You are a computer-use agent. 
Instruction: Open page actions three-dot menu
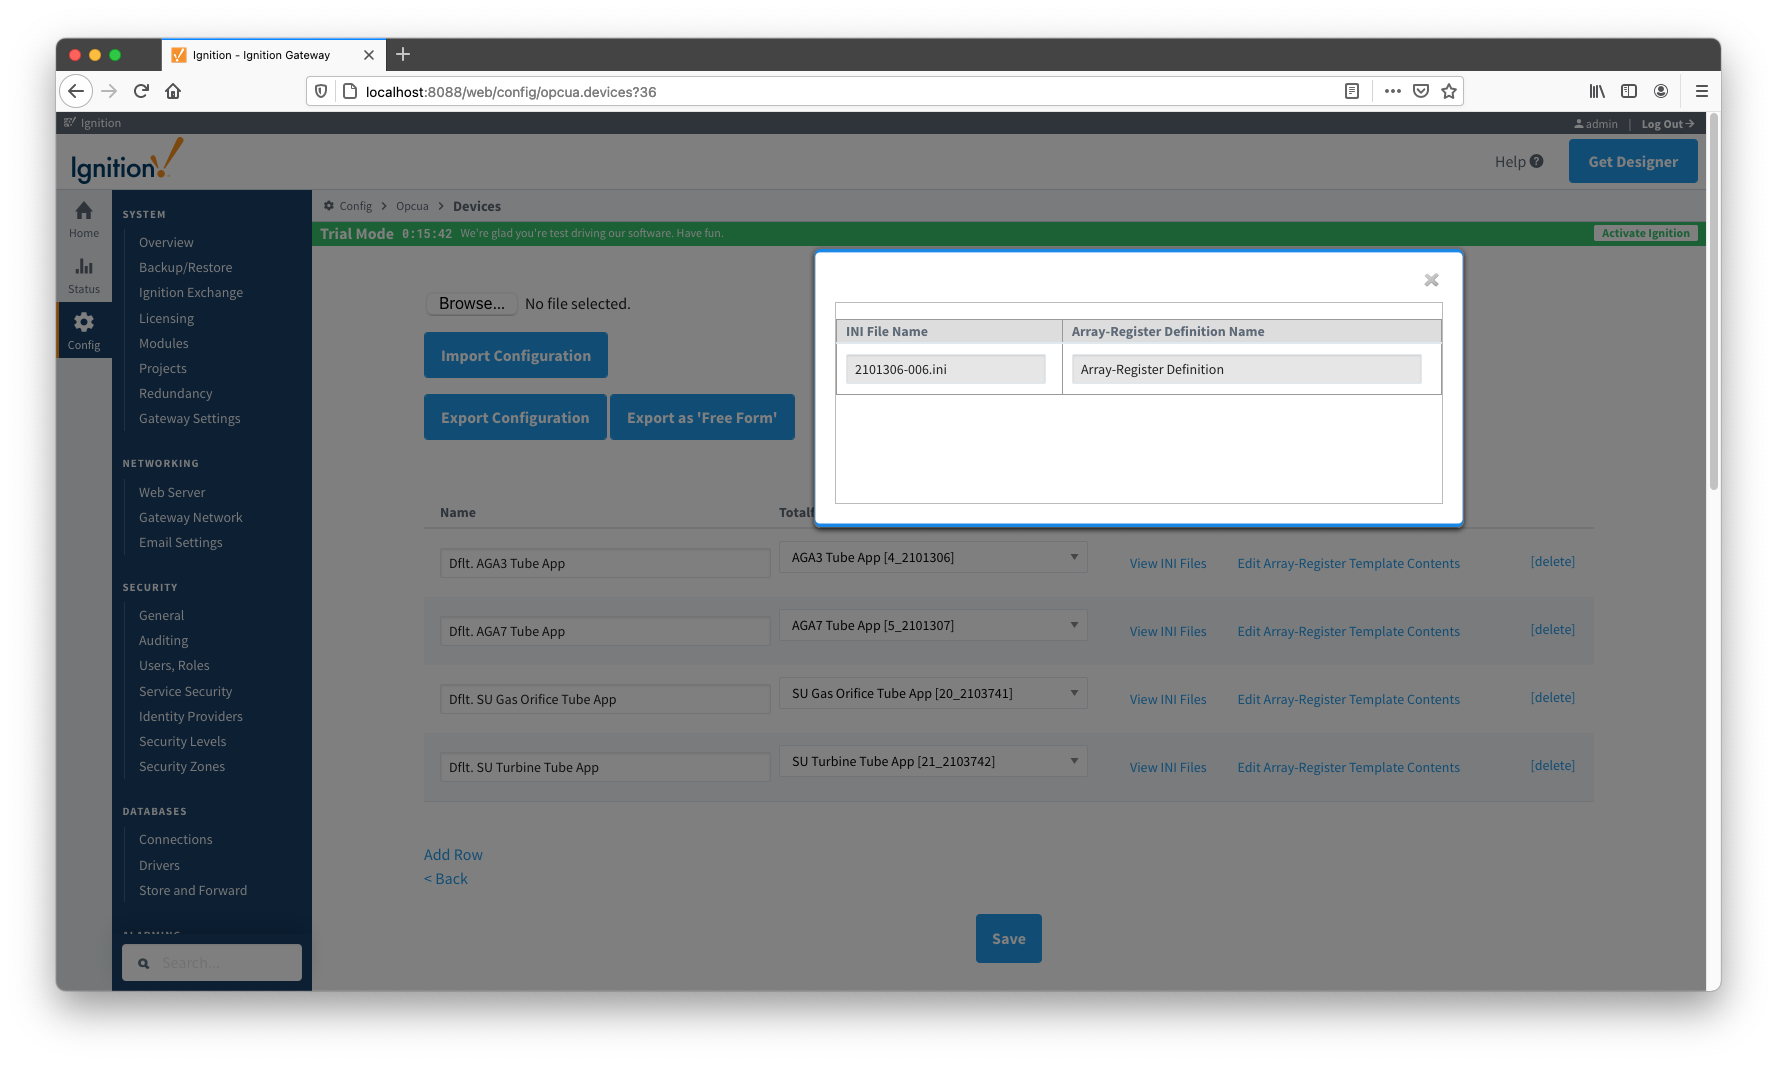[x=1392, y=91]
